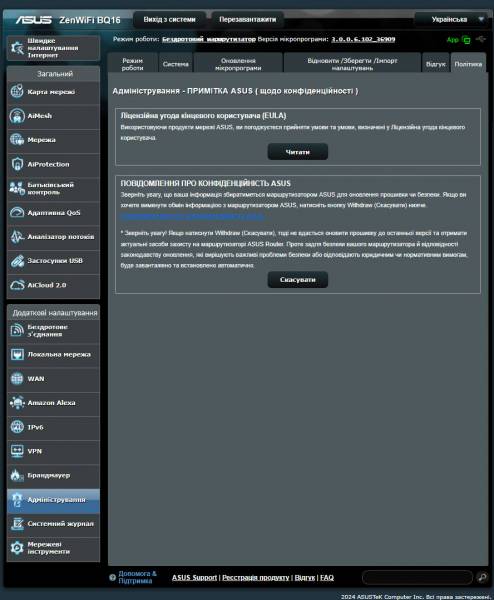Switch to Система tab
The image size is (494, 600).
click(176, 64)
